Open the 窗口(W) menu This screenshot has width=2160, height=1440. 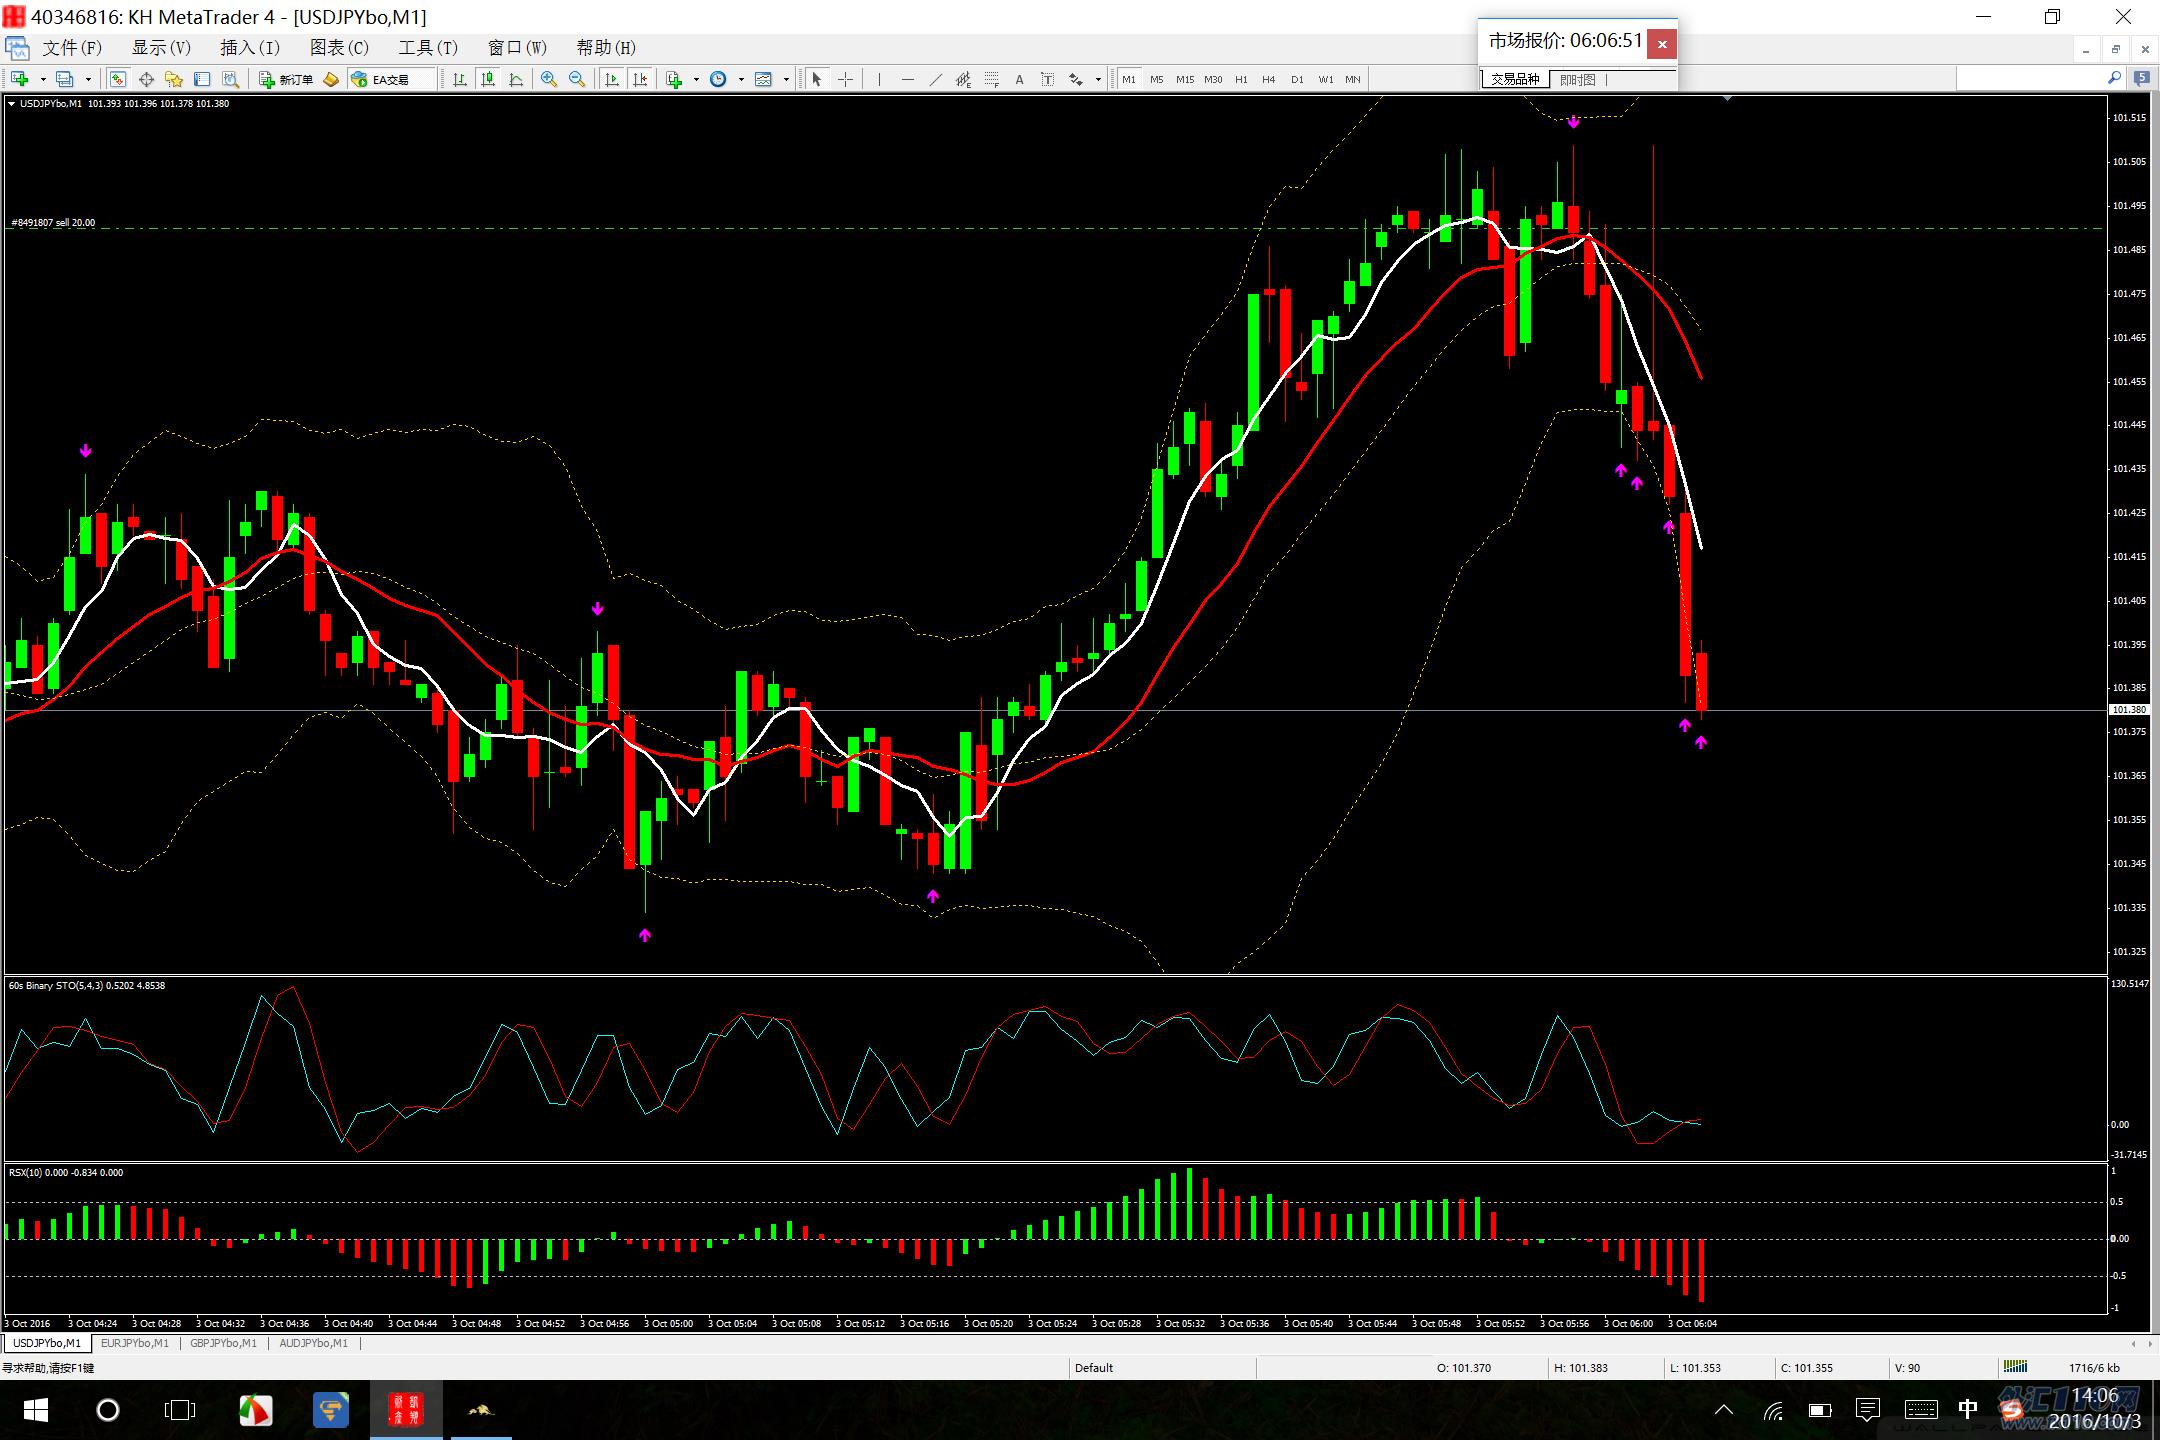tap(517, 47)
